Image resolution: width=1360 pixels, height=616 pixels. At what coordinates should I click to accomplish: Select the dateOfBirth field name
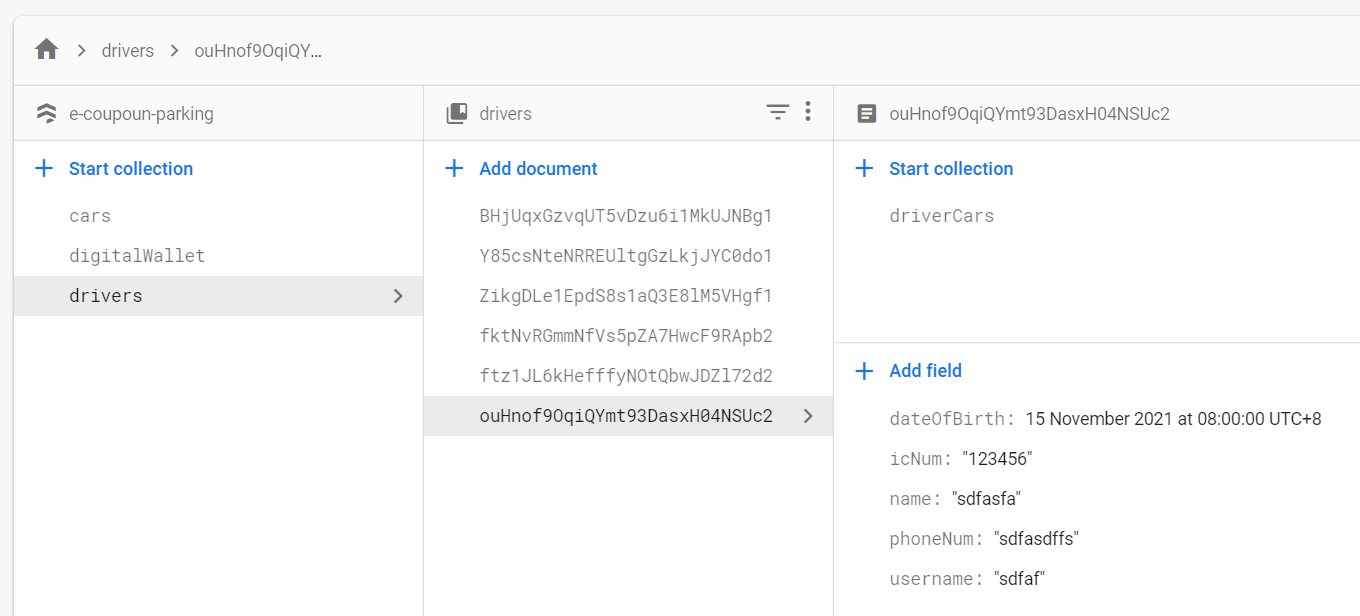952,419
